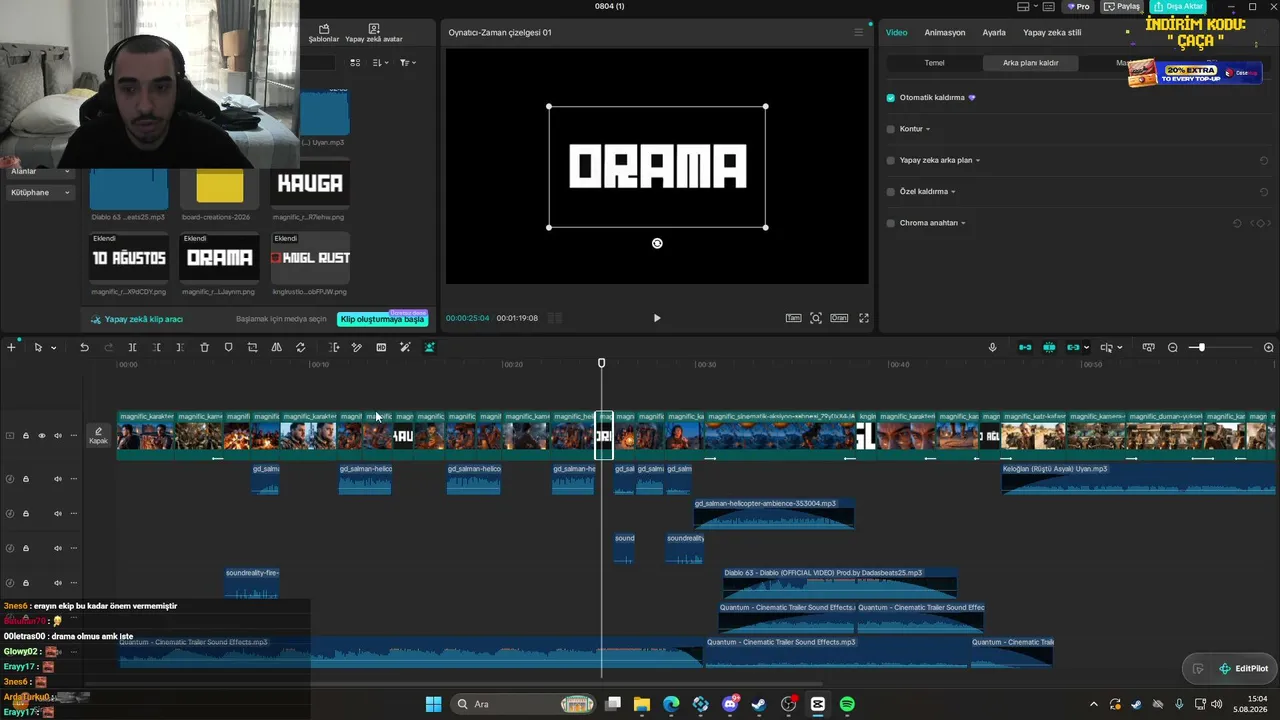Hide the main video track with the eye icon
The image size is (1280, 720).
pyautogui.click(x=42, y=436)
